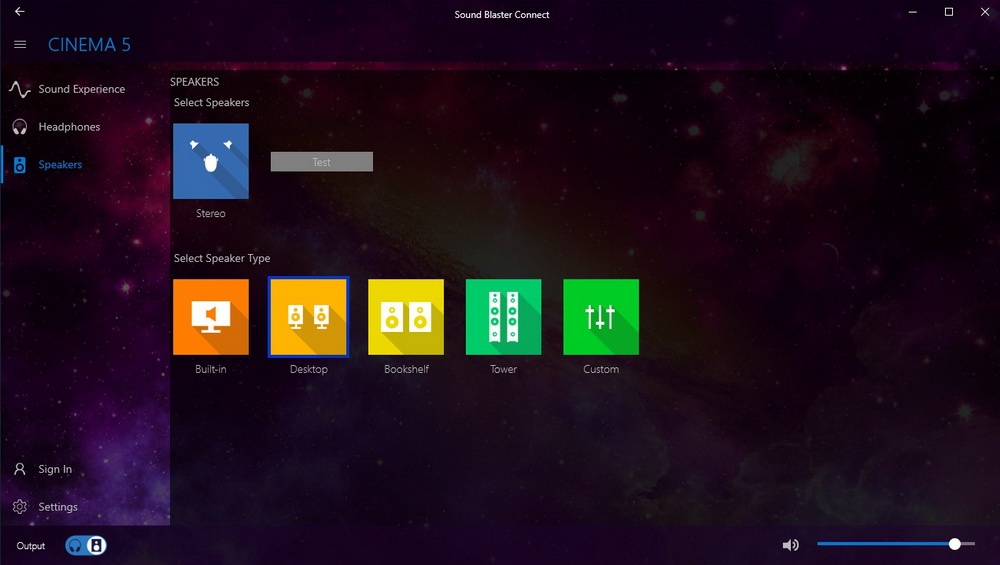1000x565 pixels.
Task: Choose the Tower speaker type tile
Action: (x=504, y=317)
